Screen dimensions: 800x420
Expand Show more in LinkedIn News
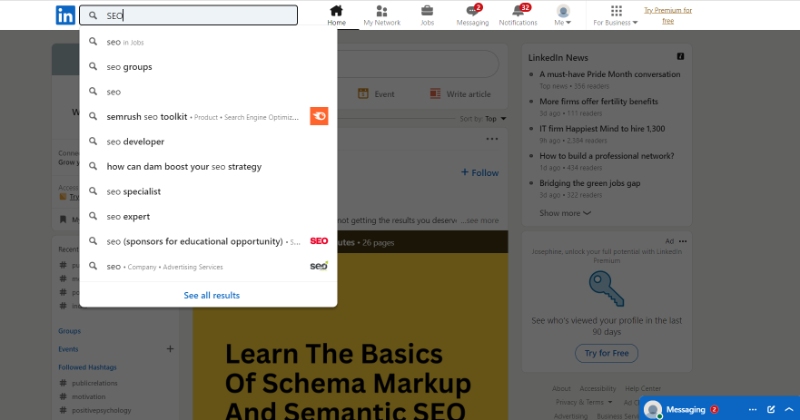click(x=565, y=213)
